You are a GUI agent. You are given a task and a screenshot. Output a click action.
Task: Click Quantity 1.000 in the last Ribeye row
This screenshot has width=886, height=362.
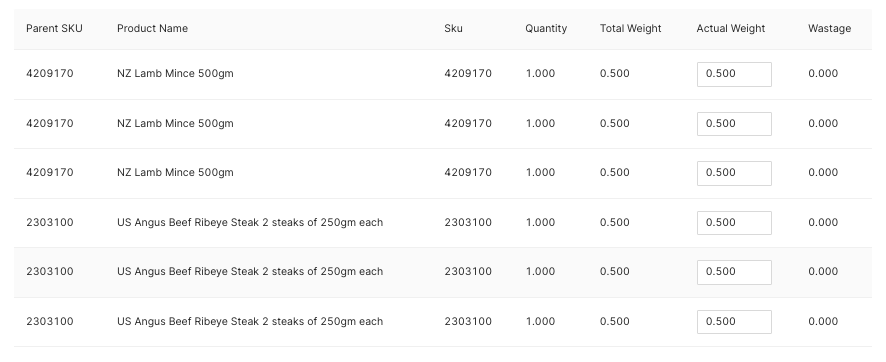tap(540, 321)
